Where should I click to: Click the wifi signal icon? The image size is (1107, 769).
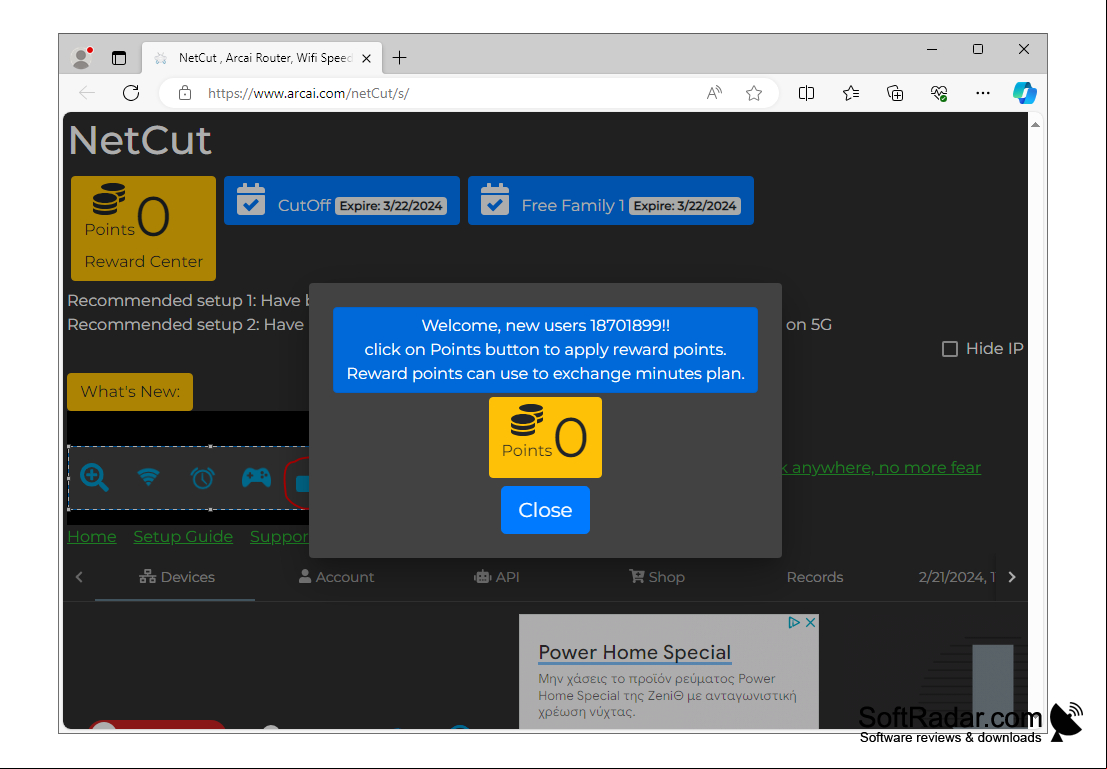pos(148,478)
